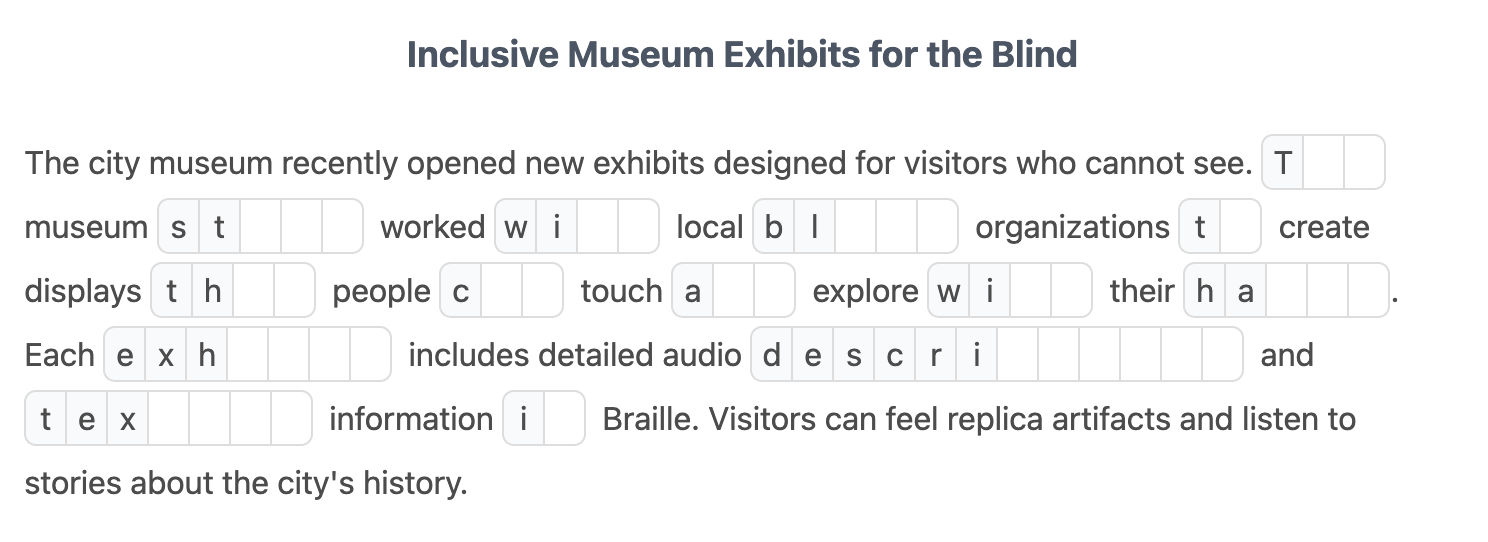This screenshot has height=542, width=1488.
Task: Click last empty box in the 'descri' word
Action: pyautogui.click(x=1222, y=355)
